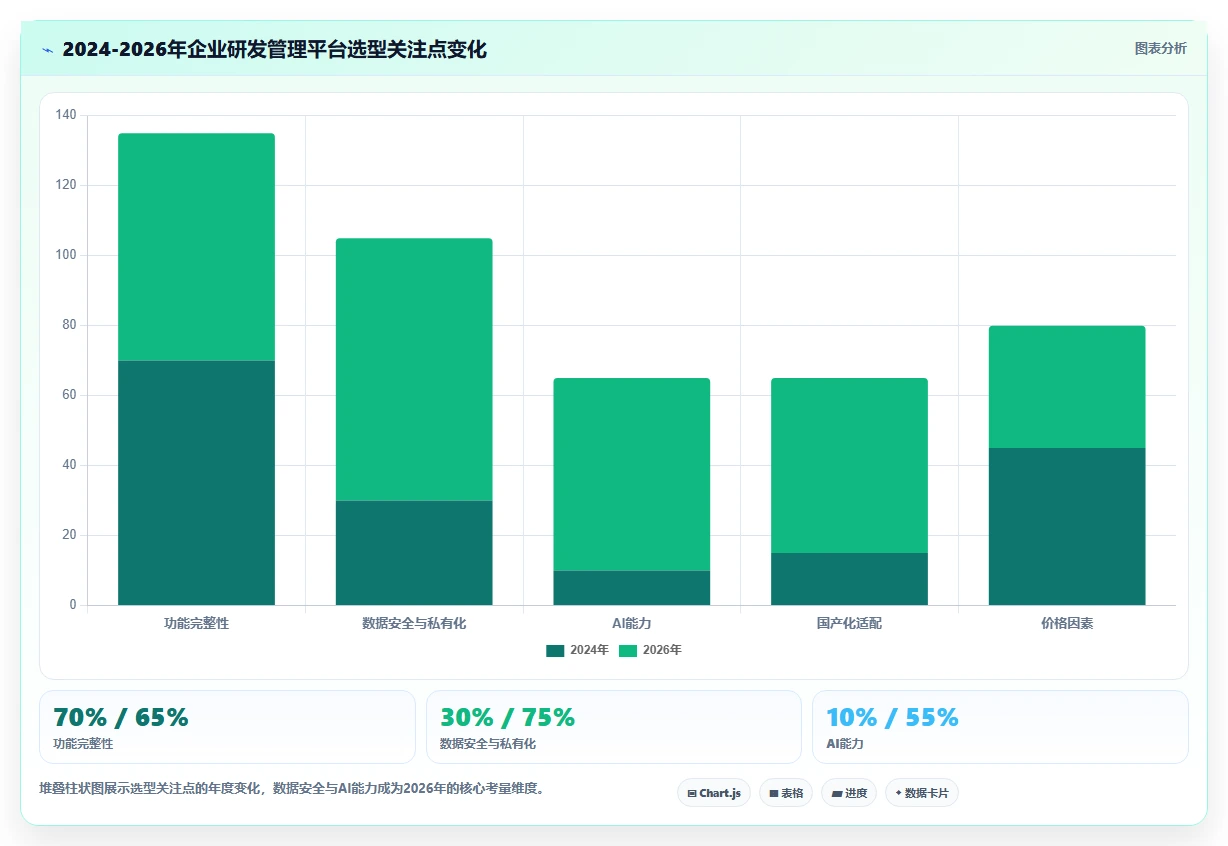The height and width of the screenshot is (846, 1228).
Task: Click the 30% / 75% data card value
Action: click(507, 717)
